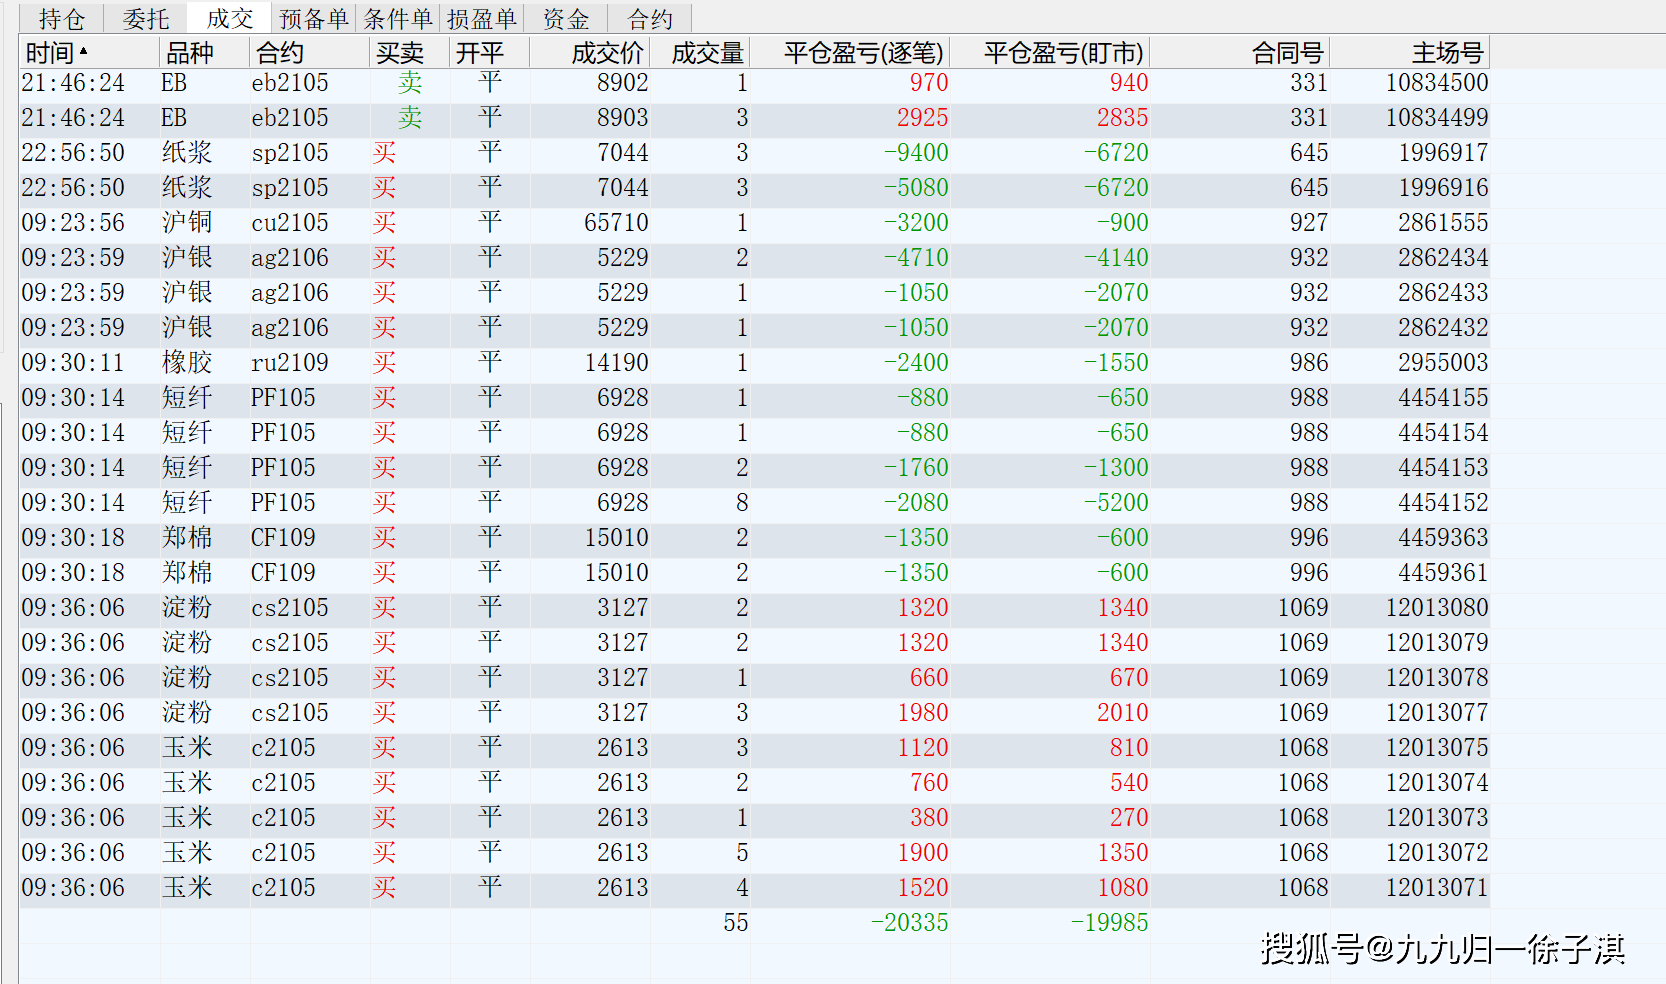View the 资金 tab
1666x984 pixels.
coord(565,17)
